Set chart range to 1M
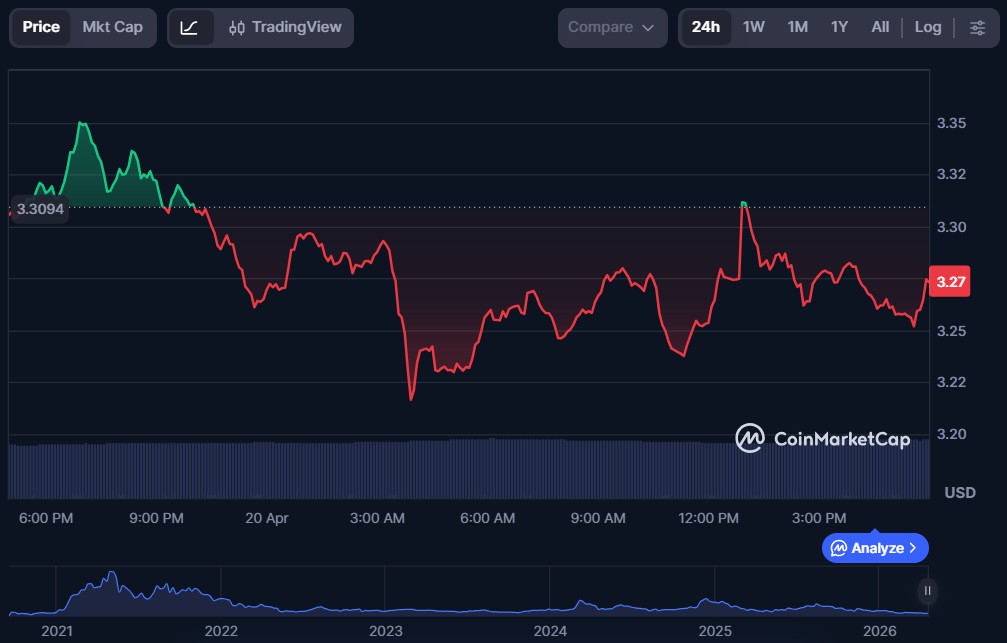 [797, 27]
